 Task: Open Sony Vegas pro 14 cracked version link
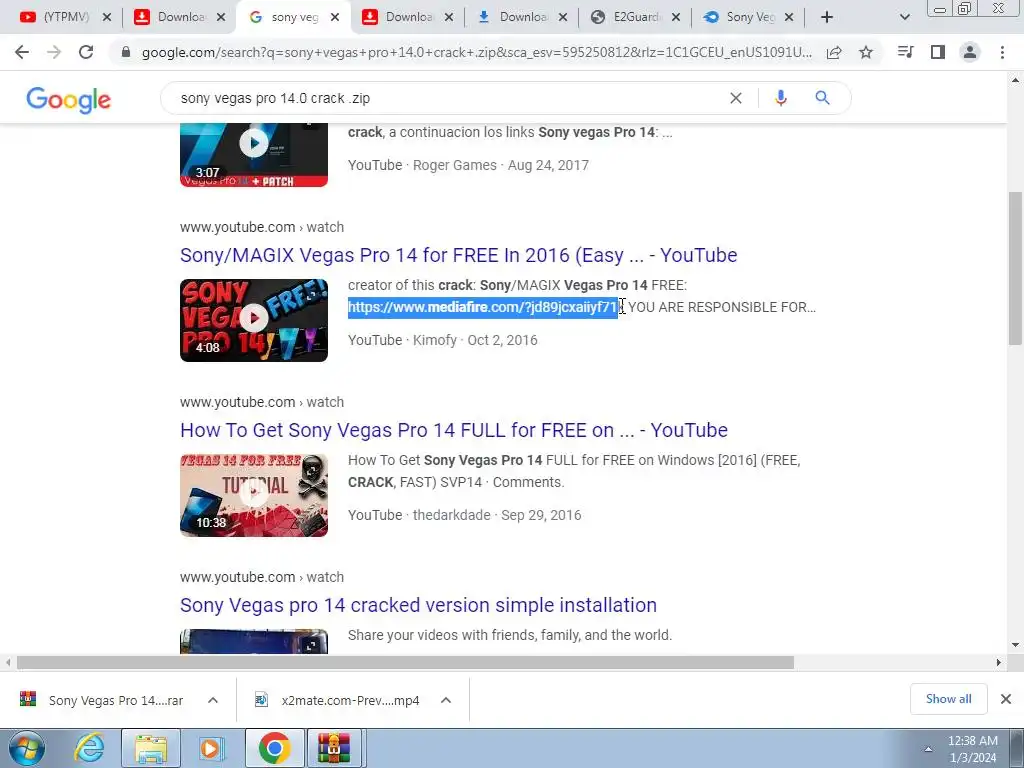coord(419,605)
